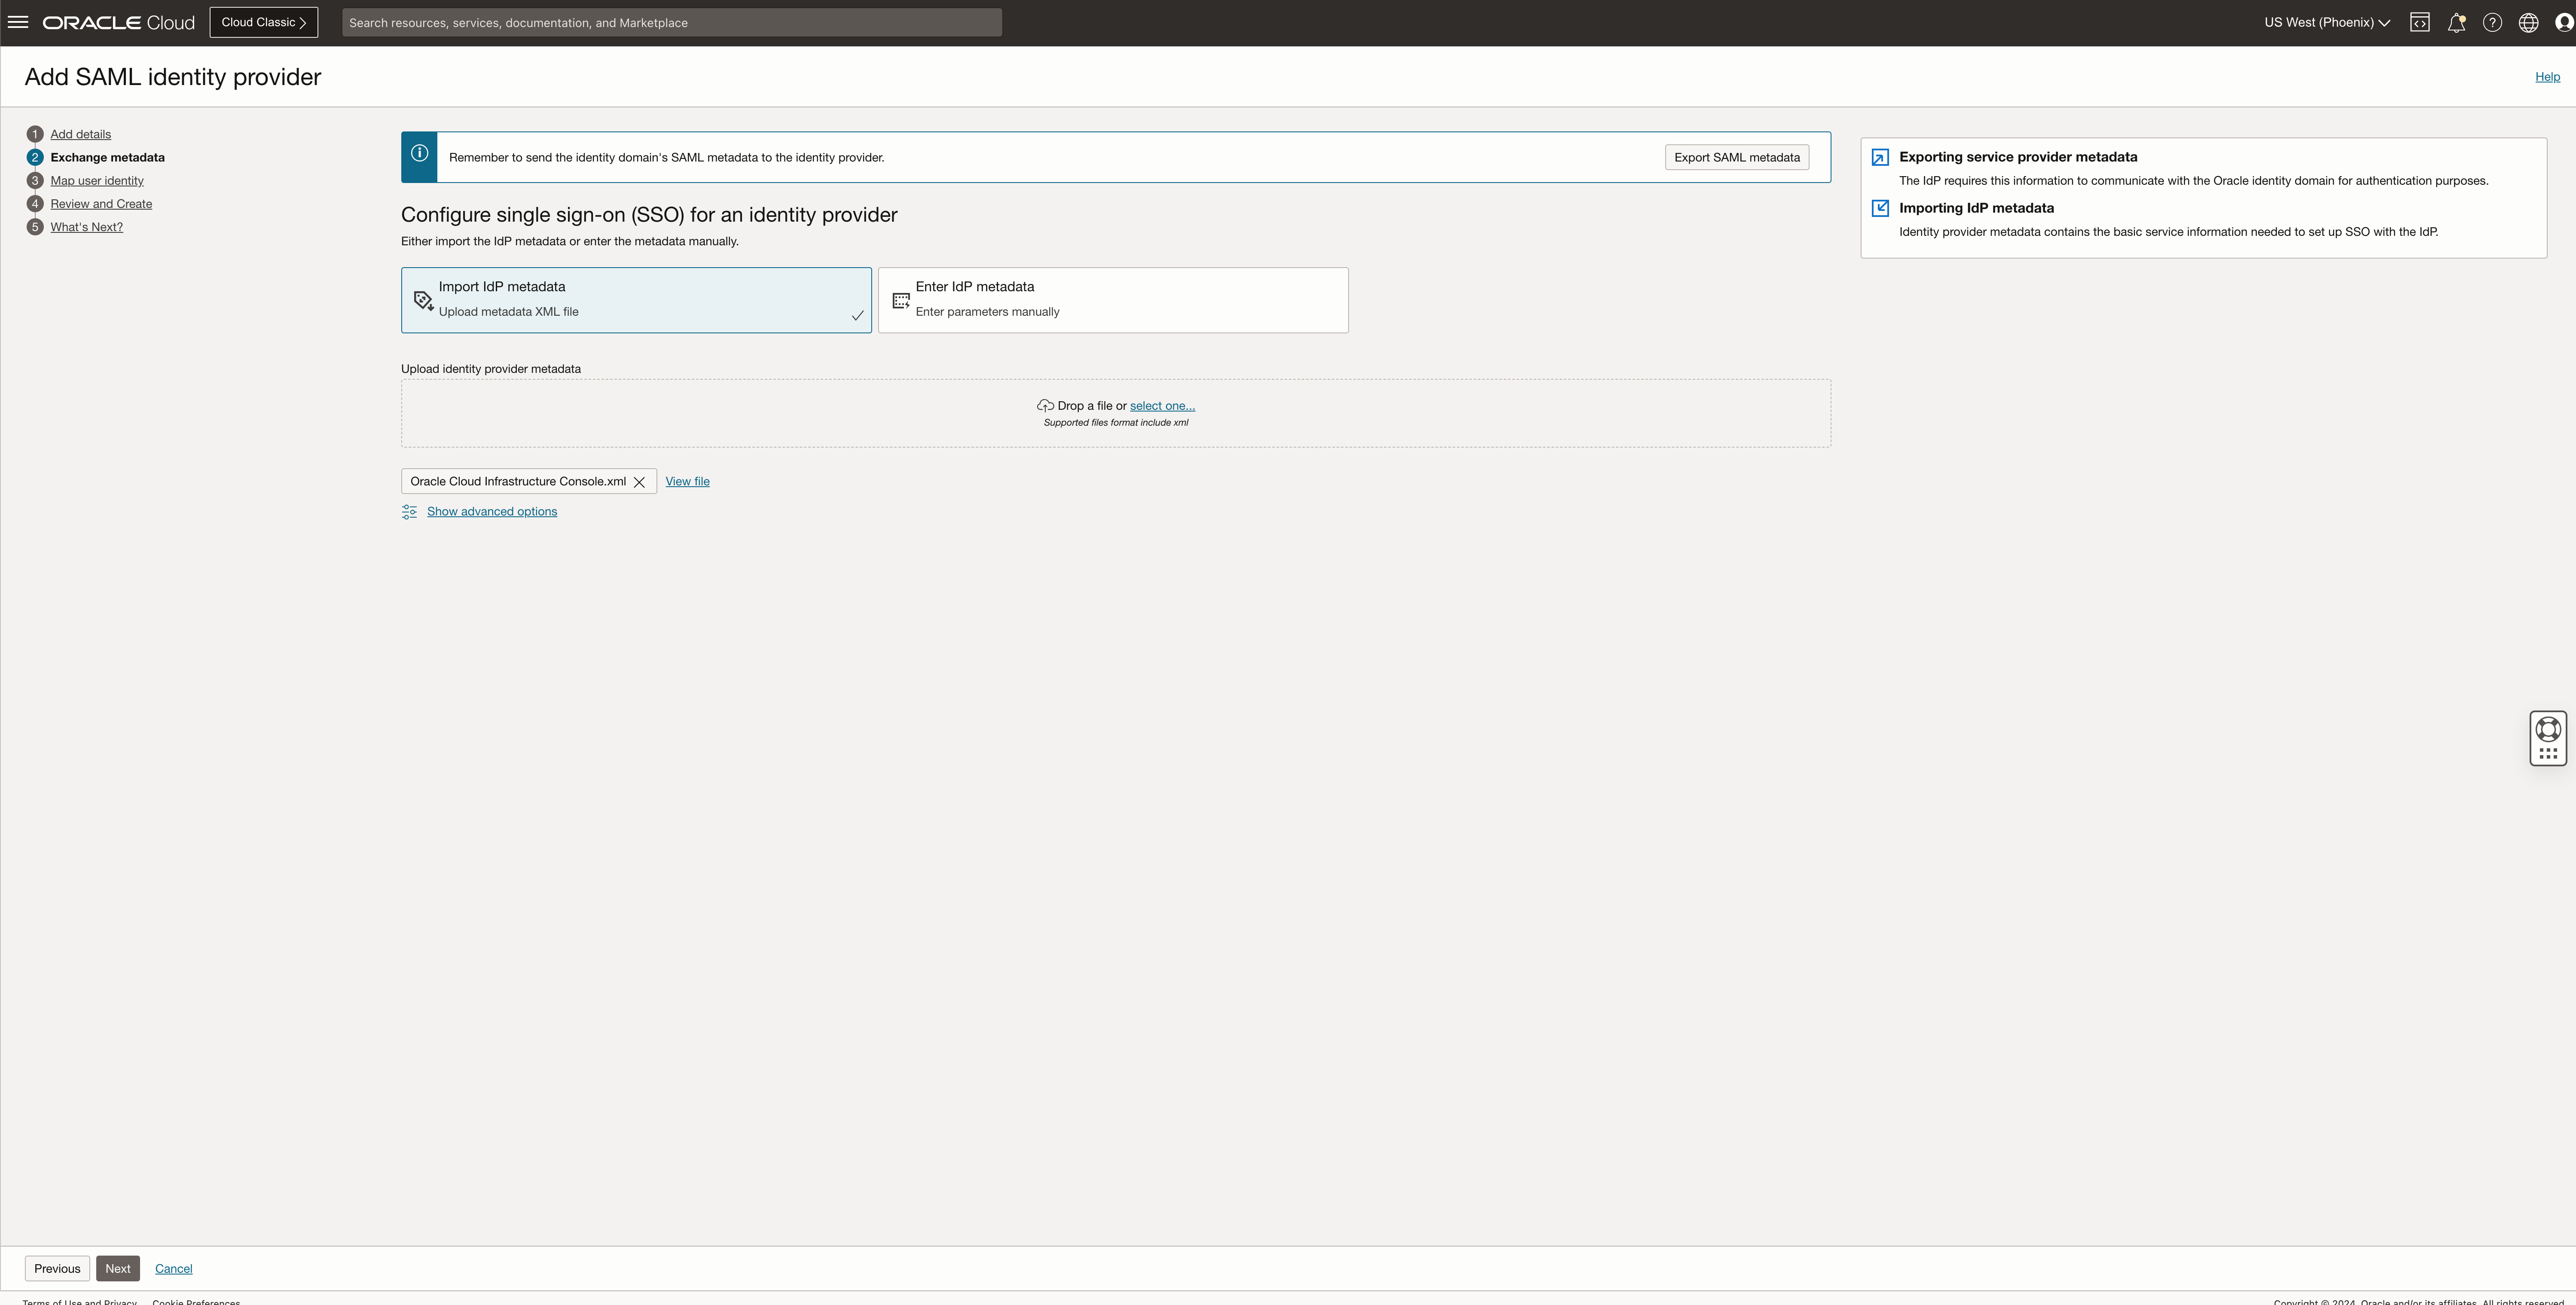Expand Show advanced options
This screenshot has width=2576, height=1305.
point(492,511)
